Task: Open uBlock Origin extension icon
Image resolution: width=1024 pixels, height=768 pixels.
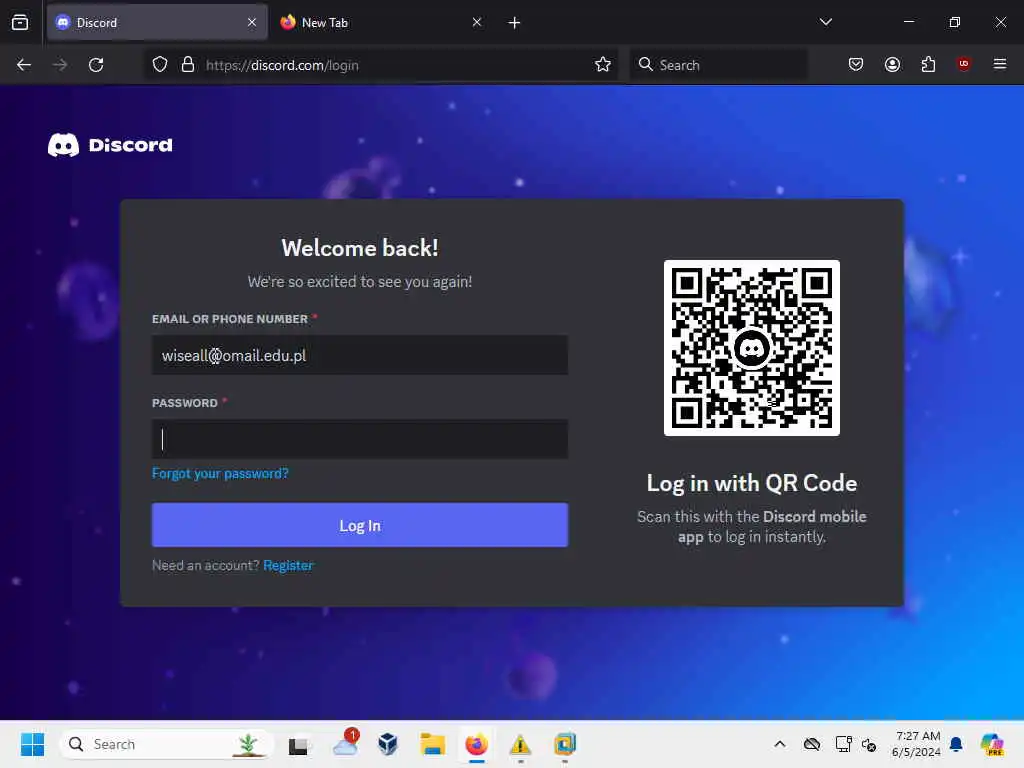Action: coord(963,64)
